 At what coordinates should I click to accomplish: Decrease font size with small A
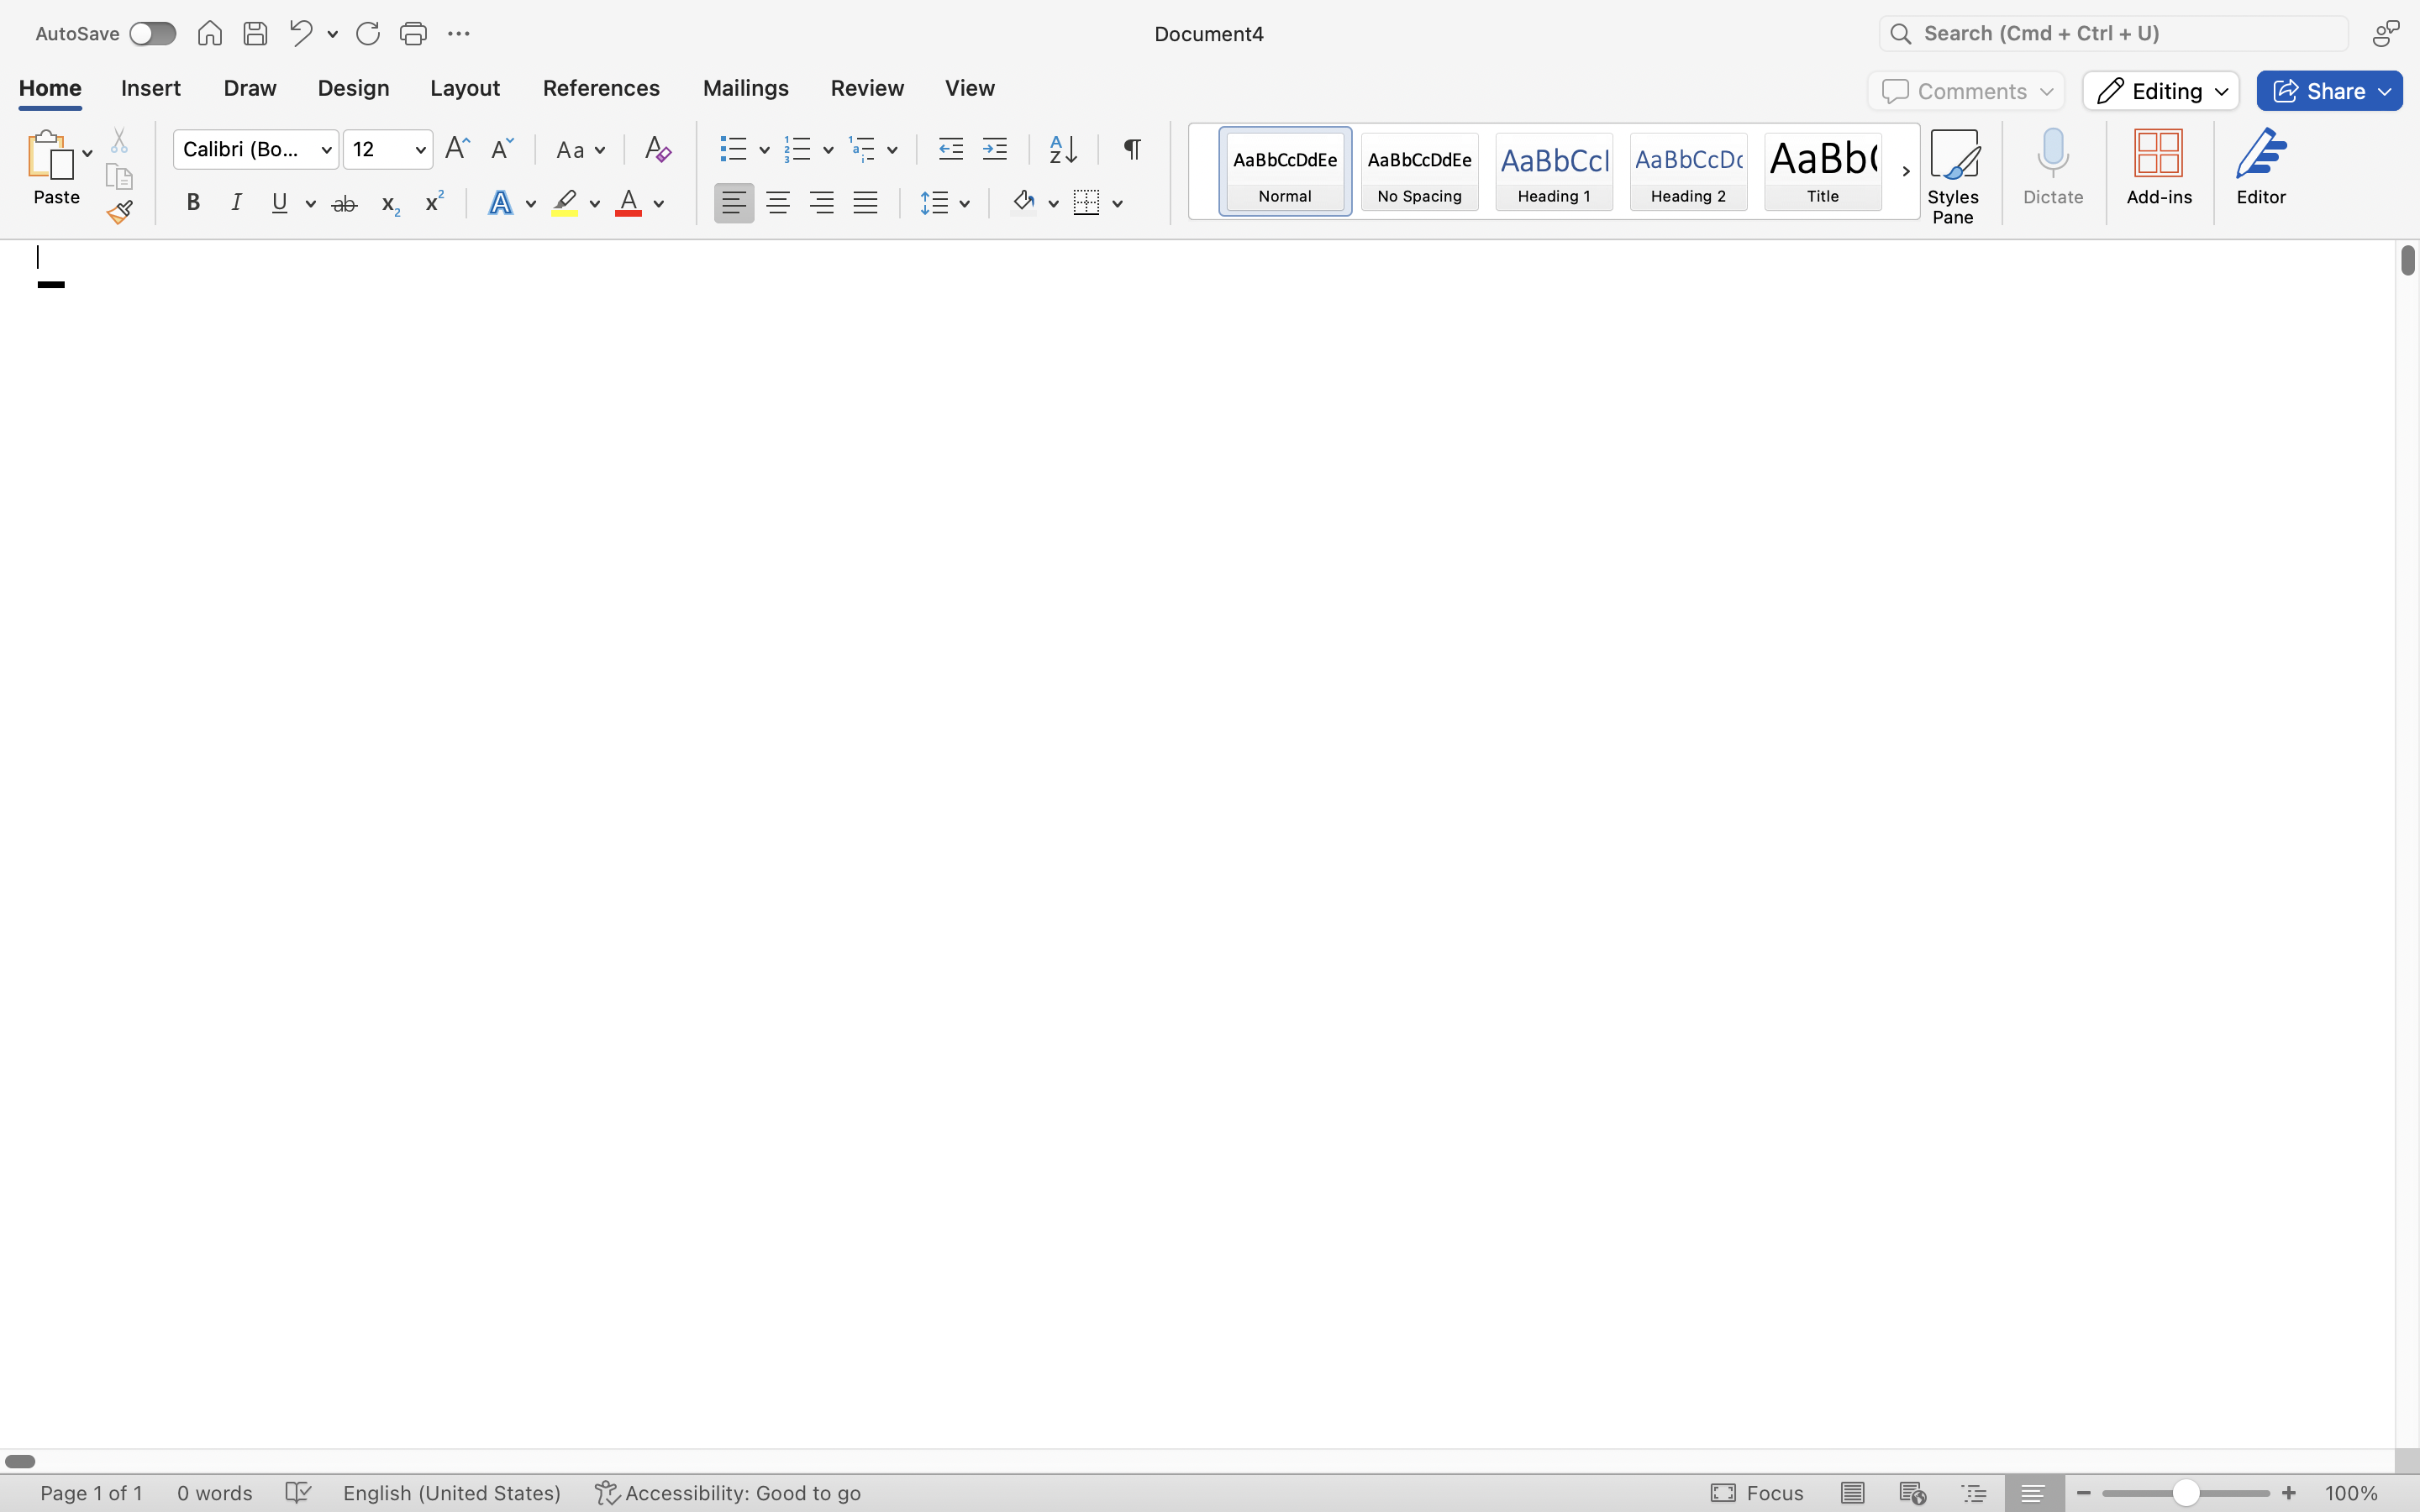click(x=502, y=149)
